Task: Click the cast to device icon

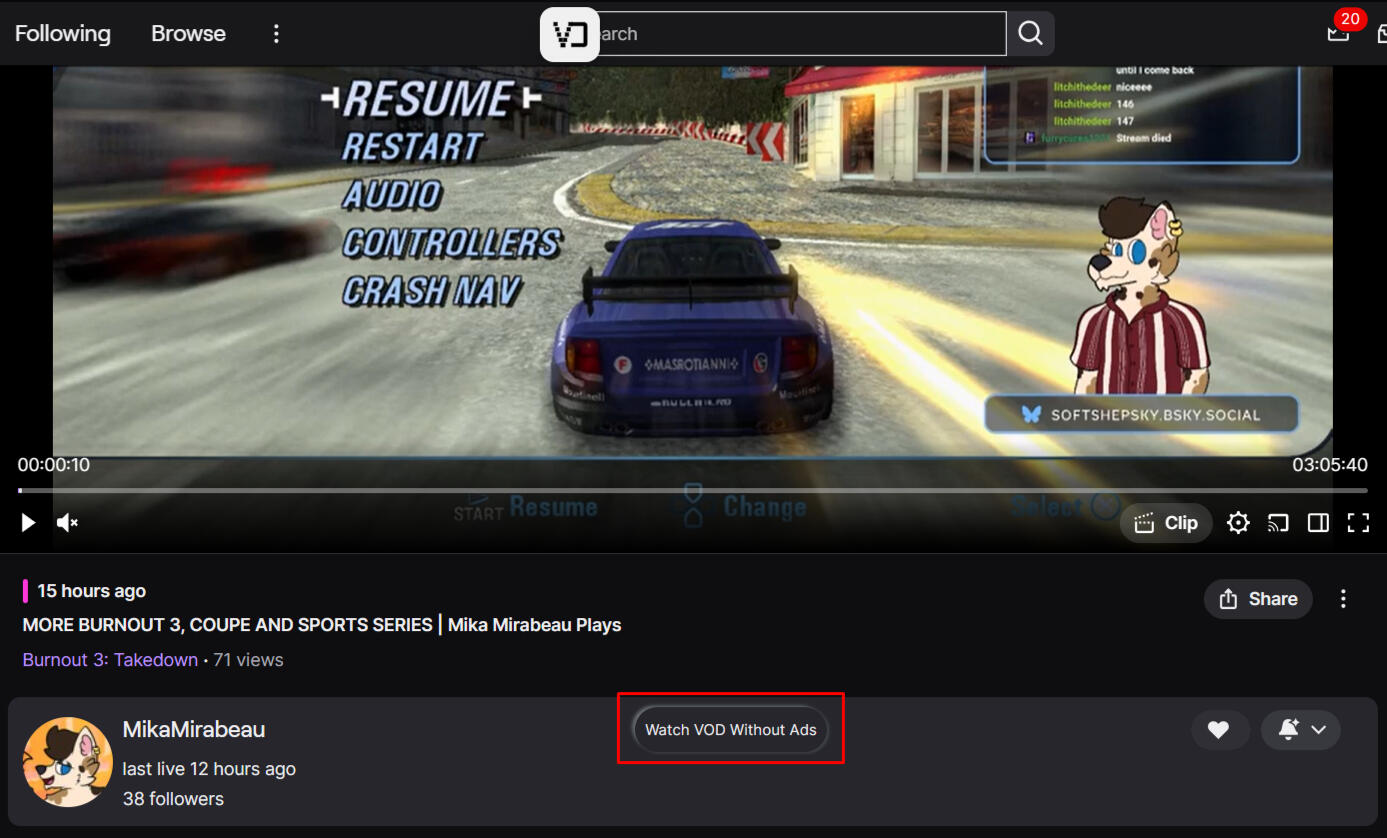Action: pos(1278,523)
